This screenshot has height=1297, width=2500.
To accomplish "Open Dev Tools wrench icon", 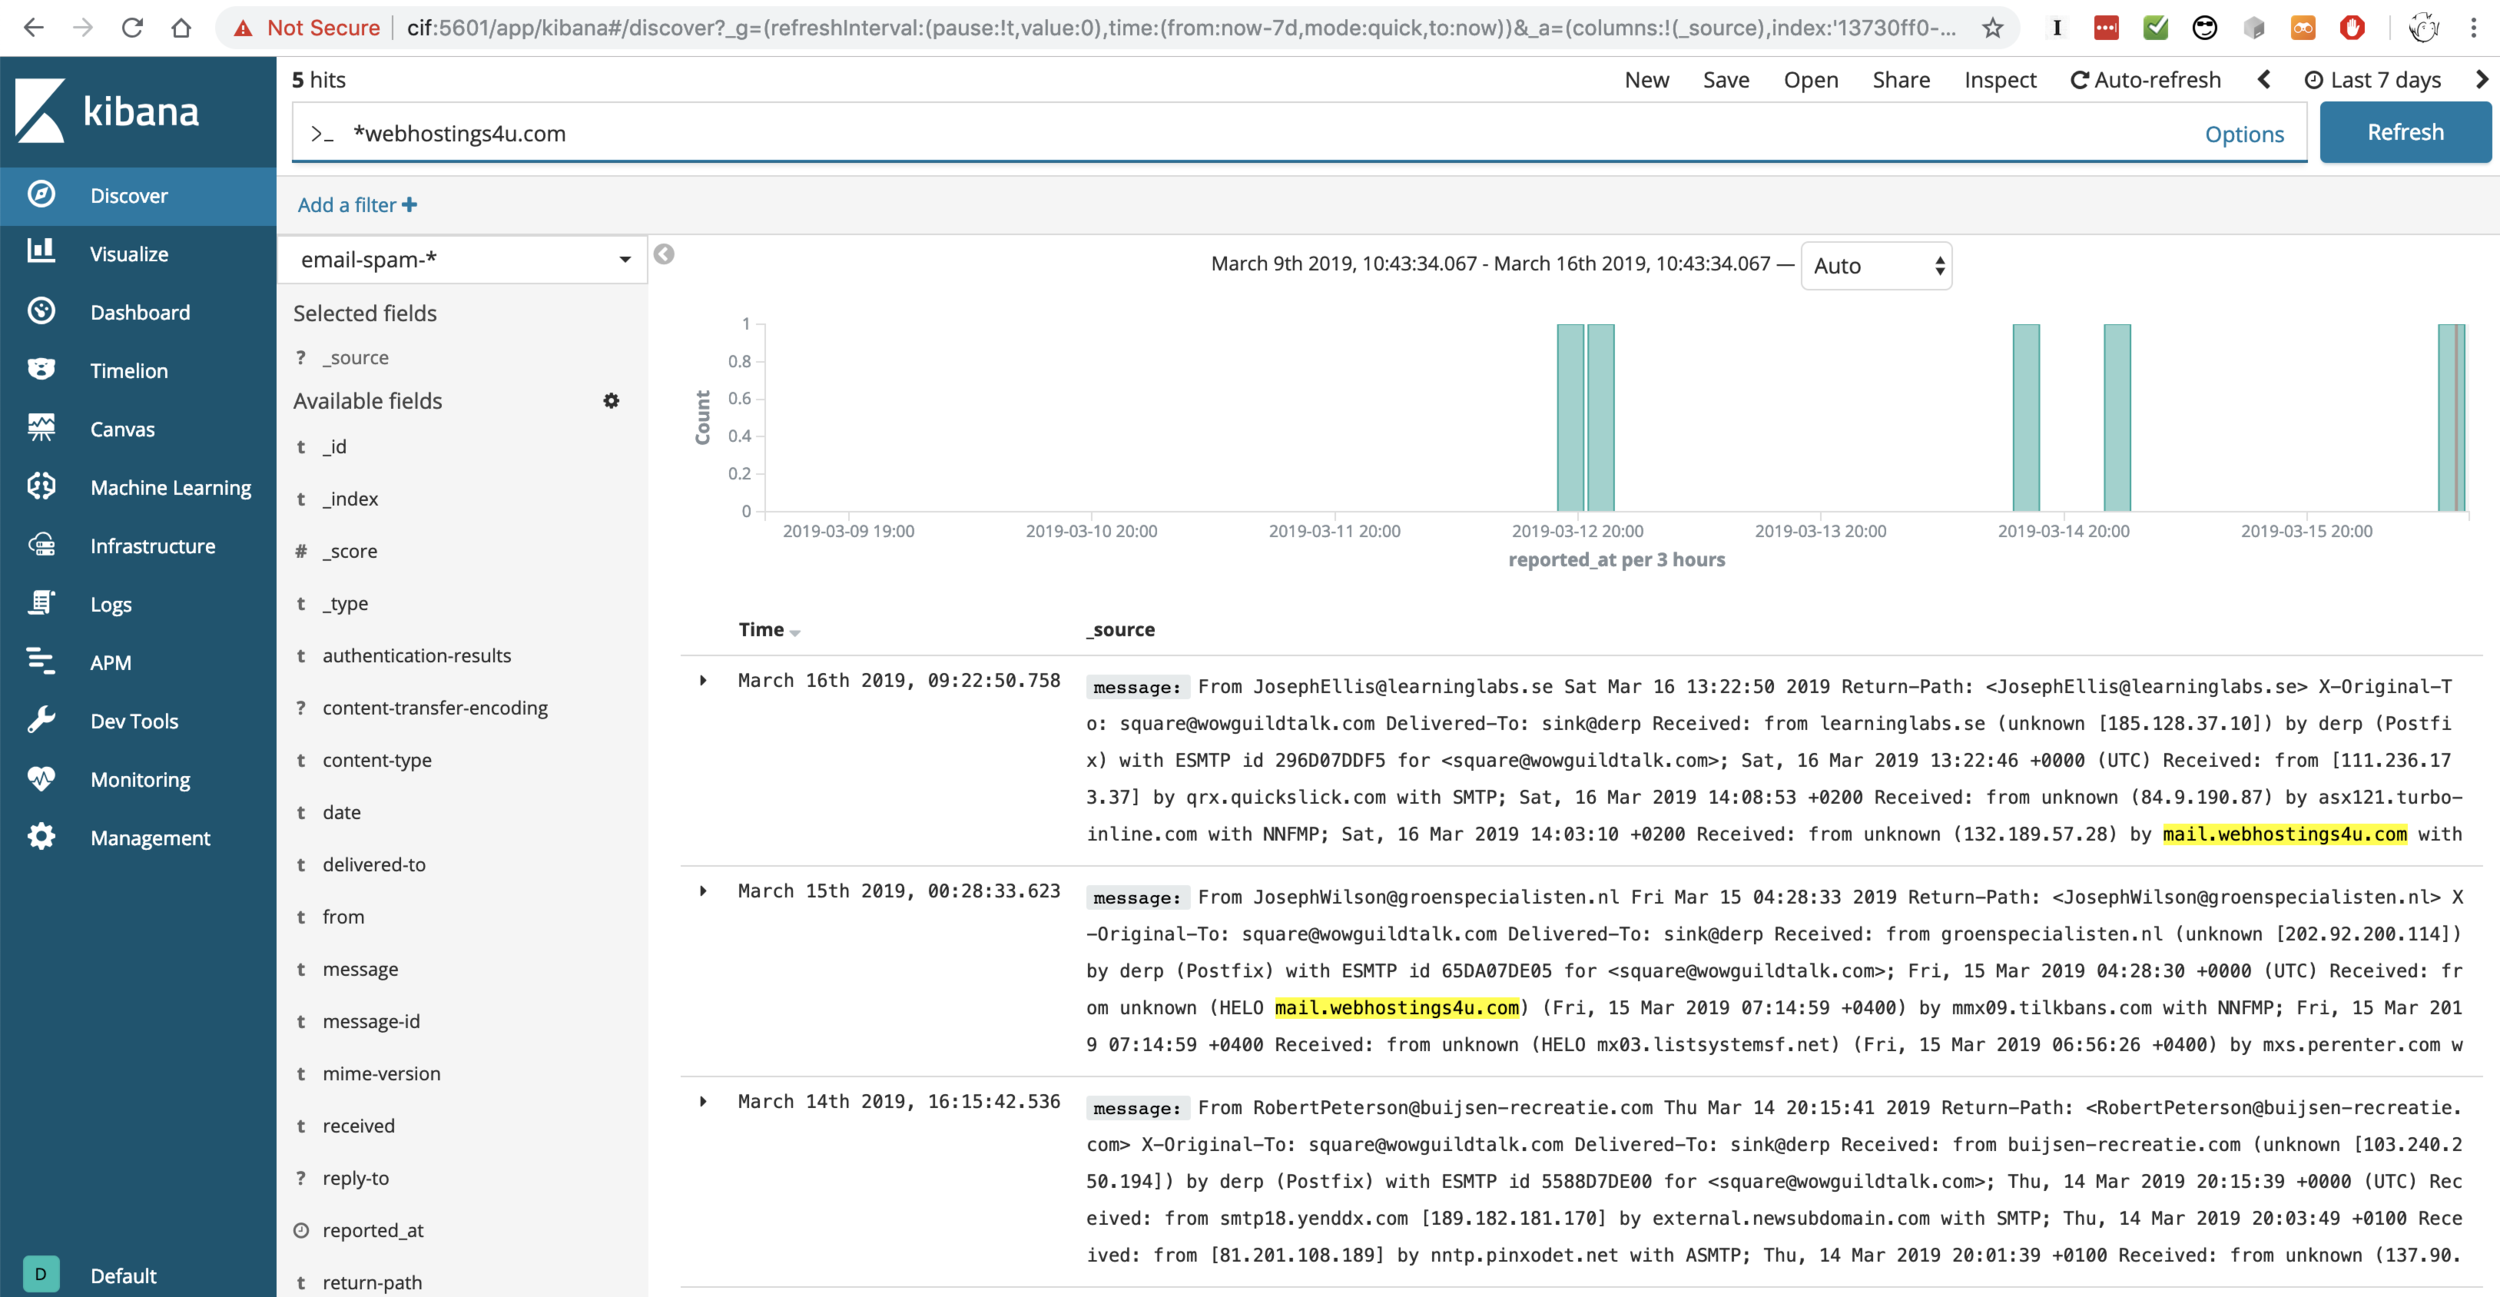I will point(41,720).
